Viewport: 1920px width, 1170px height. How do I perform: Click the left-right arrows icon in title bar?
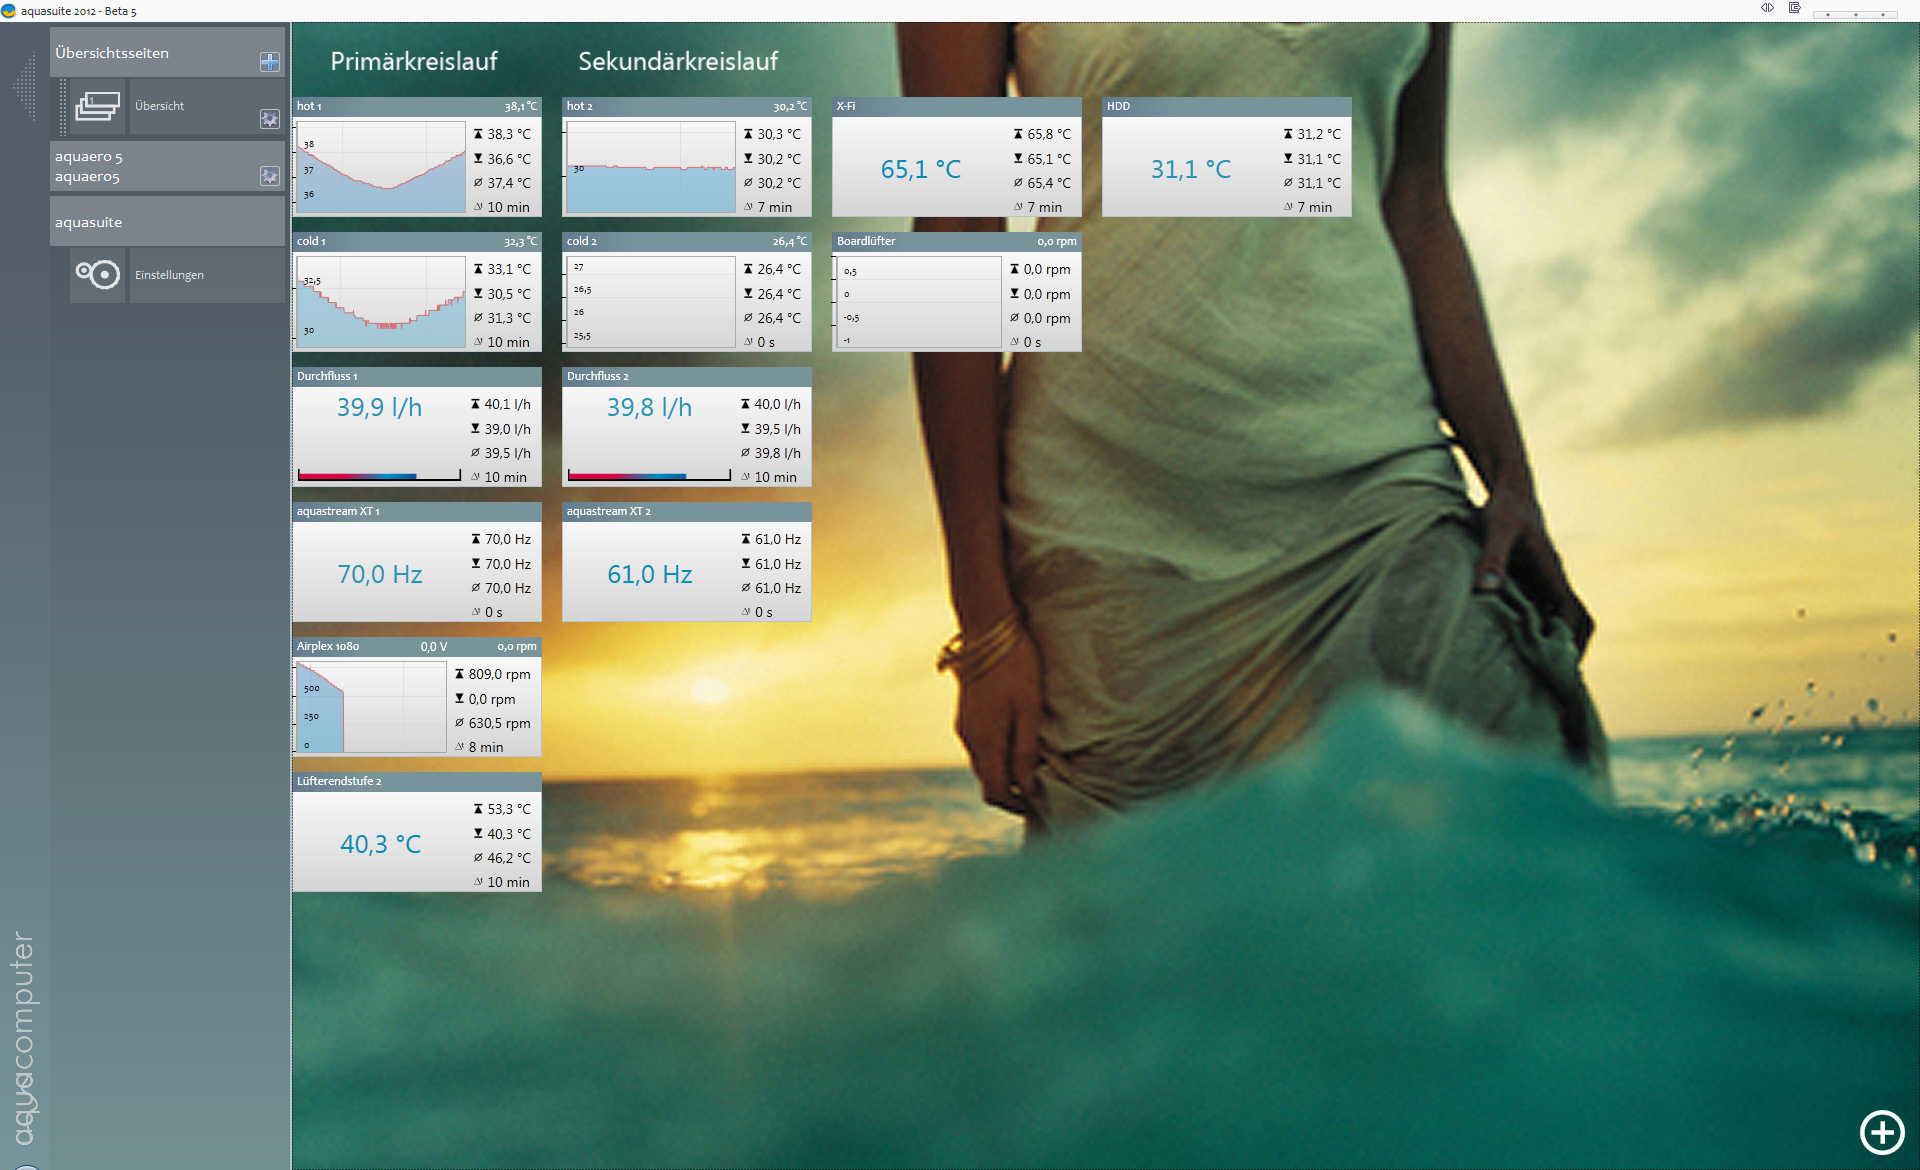[x=1767, y=8]
